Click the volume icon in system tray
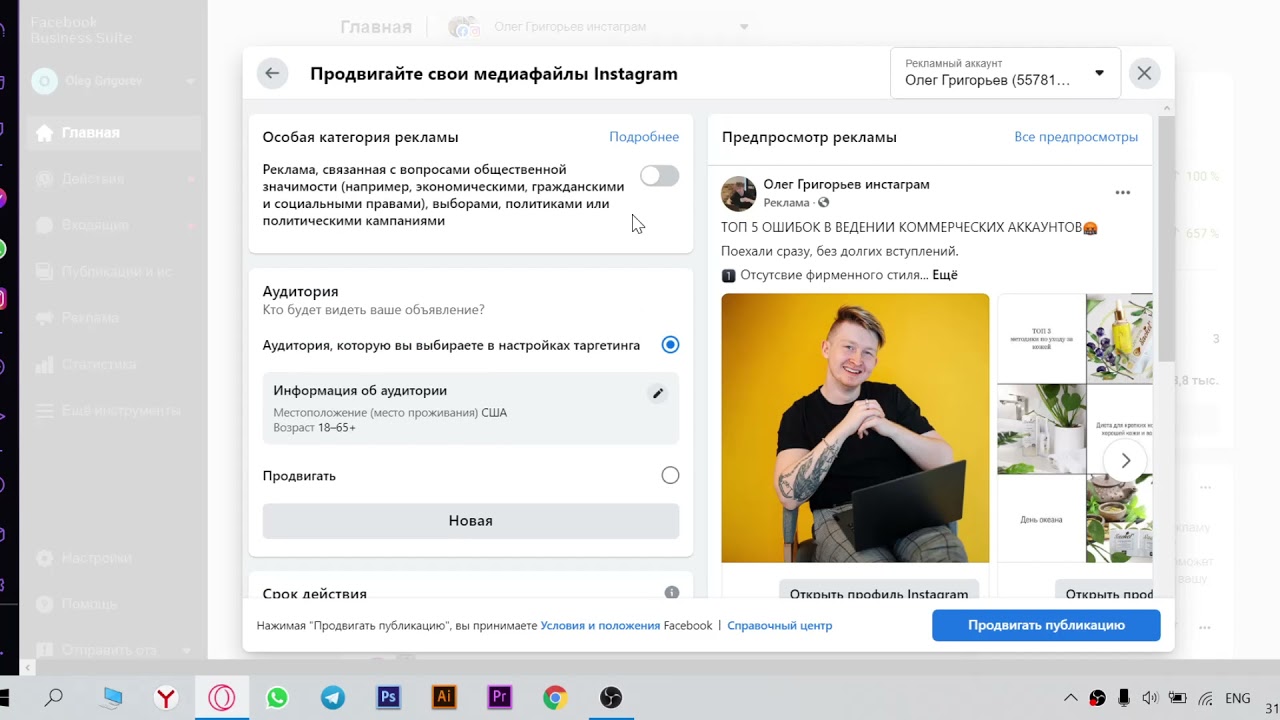 (x=1150, y=698)
